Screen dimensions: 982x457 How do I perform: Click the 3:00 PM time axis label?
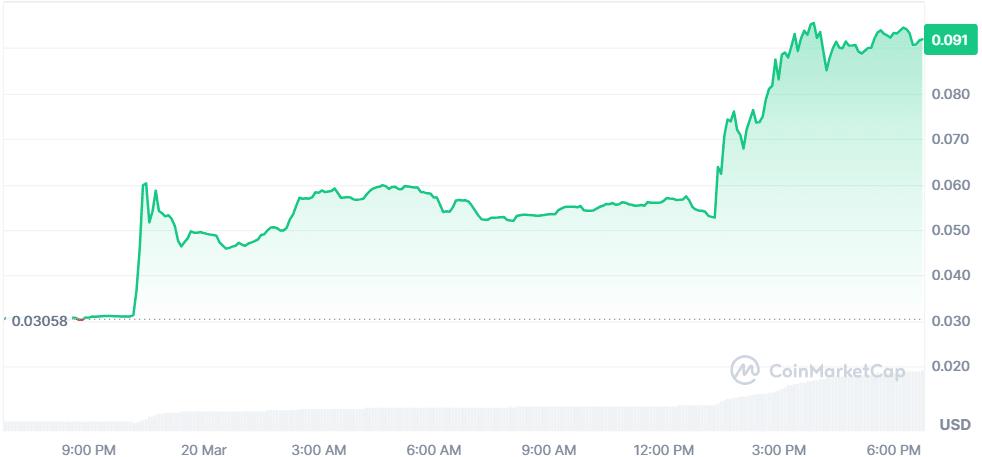780,449
